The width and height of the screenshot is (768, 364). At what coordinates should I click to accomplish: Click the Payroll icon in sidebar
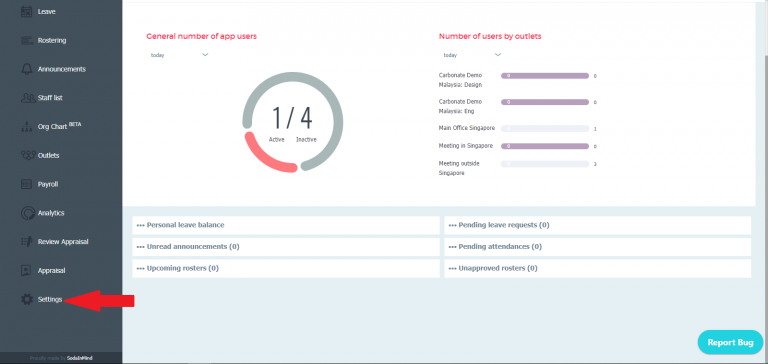click(x=26, y=184)
